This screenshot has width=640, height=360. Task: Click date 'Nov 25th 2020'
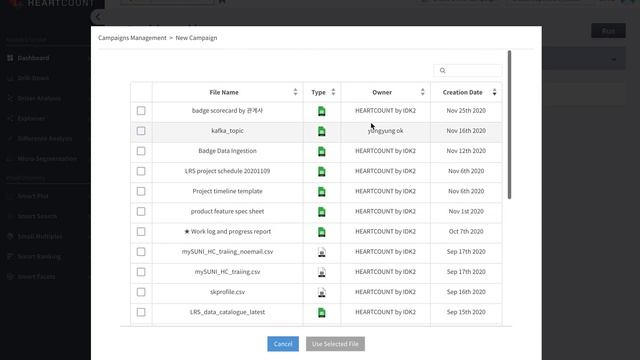click(x=466, y=111)
